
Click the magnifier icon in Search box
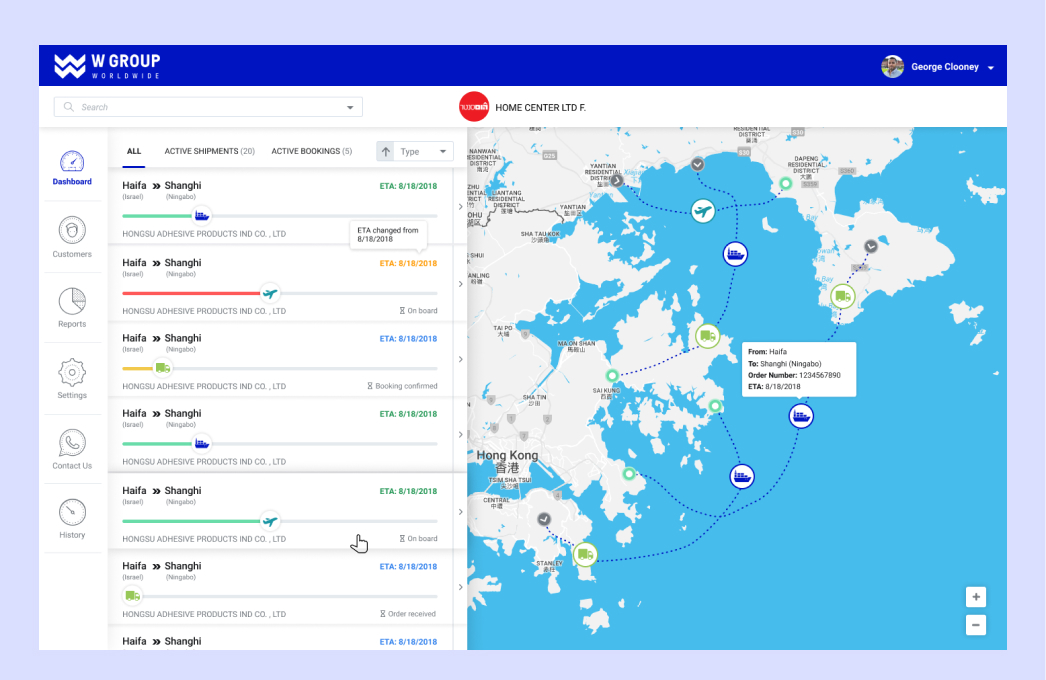(x=68, y=107)
